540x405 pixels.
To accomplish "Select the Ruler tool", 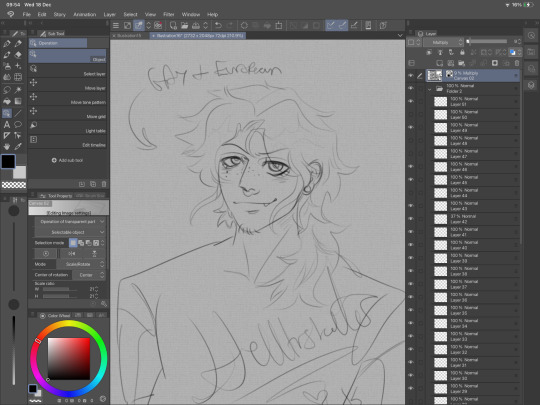I will tap(7, 135).
